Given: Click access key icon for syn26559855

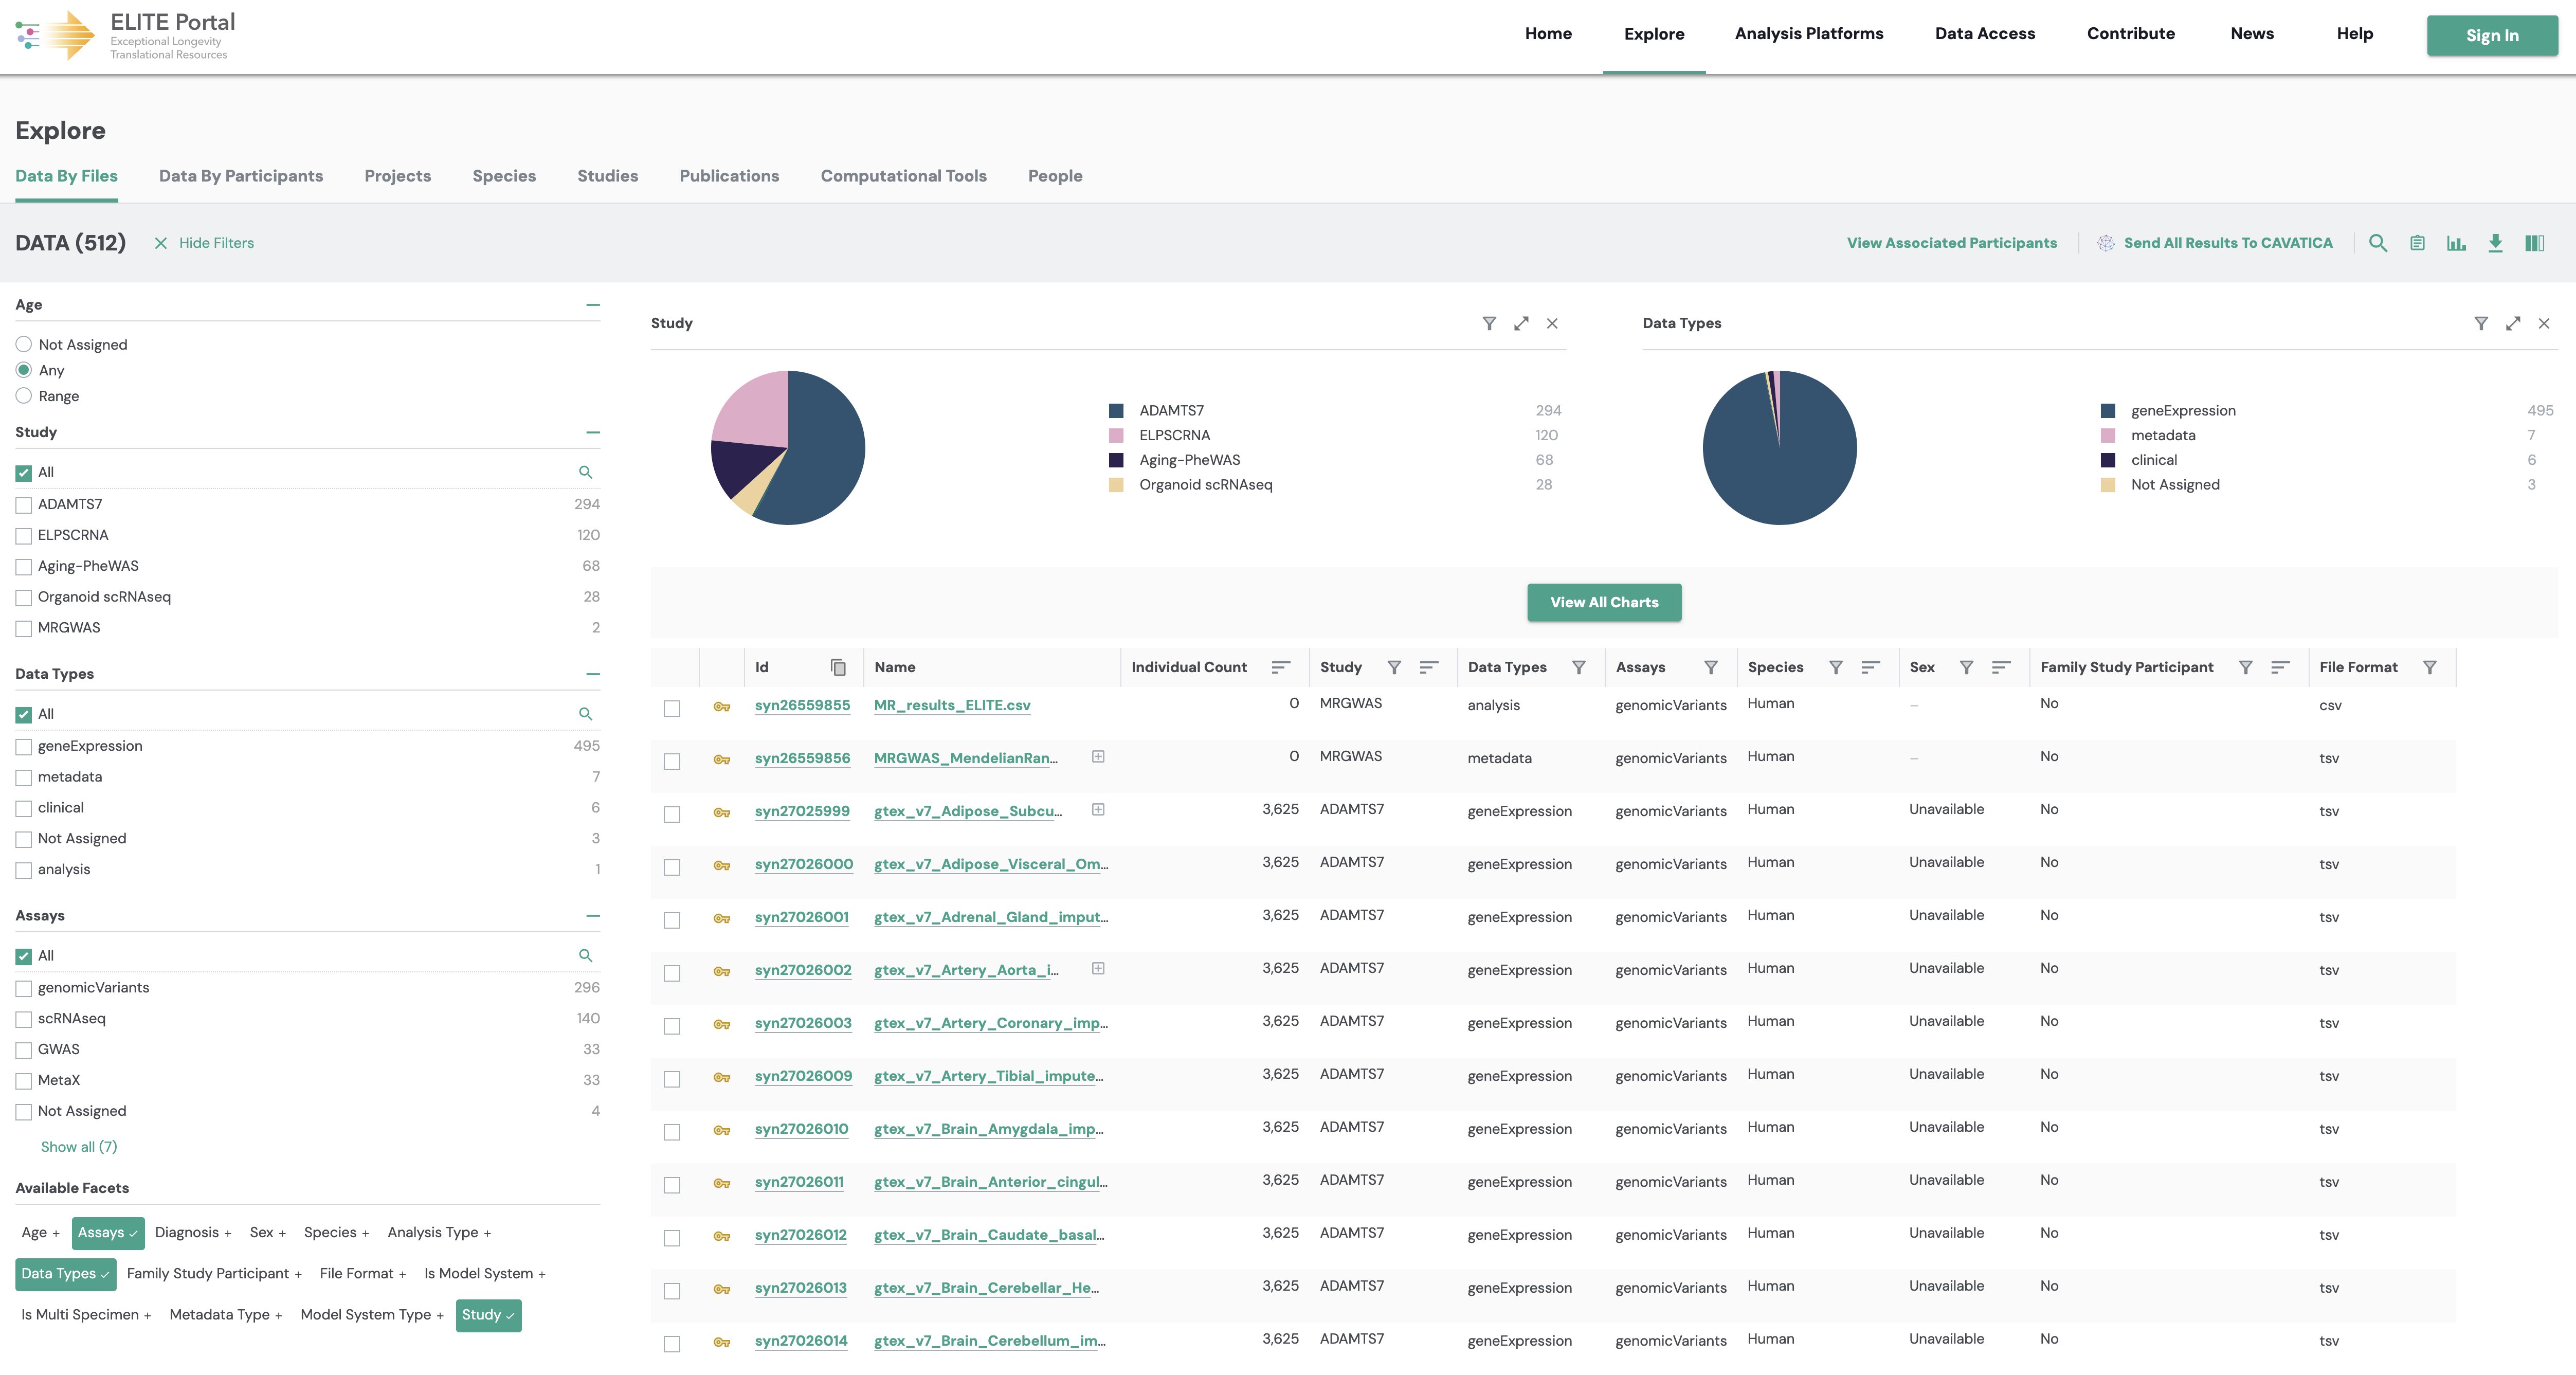Looking at the screenshot, I should [x=721, y=707].
